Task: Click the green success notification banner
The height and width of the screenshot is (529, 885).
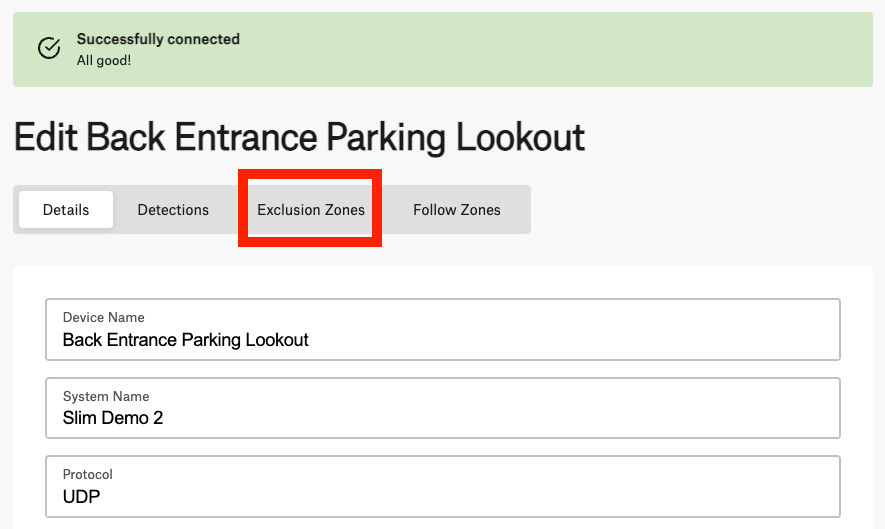Action: click(x=443, y=50)
